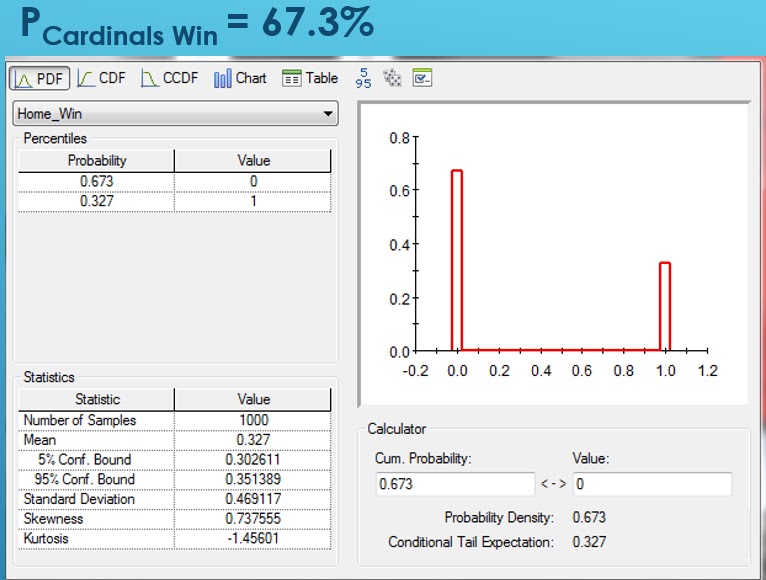766x580 pixels.
Task: Select percentile probability cell 0.673
Action: [97, 181]
